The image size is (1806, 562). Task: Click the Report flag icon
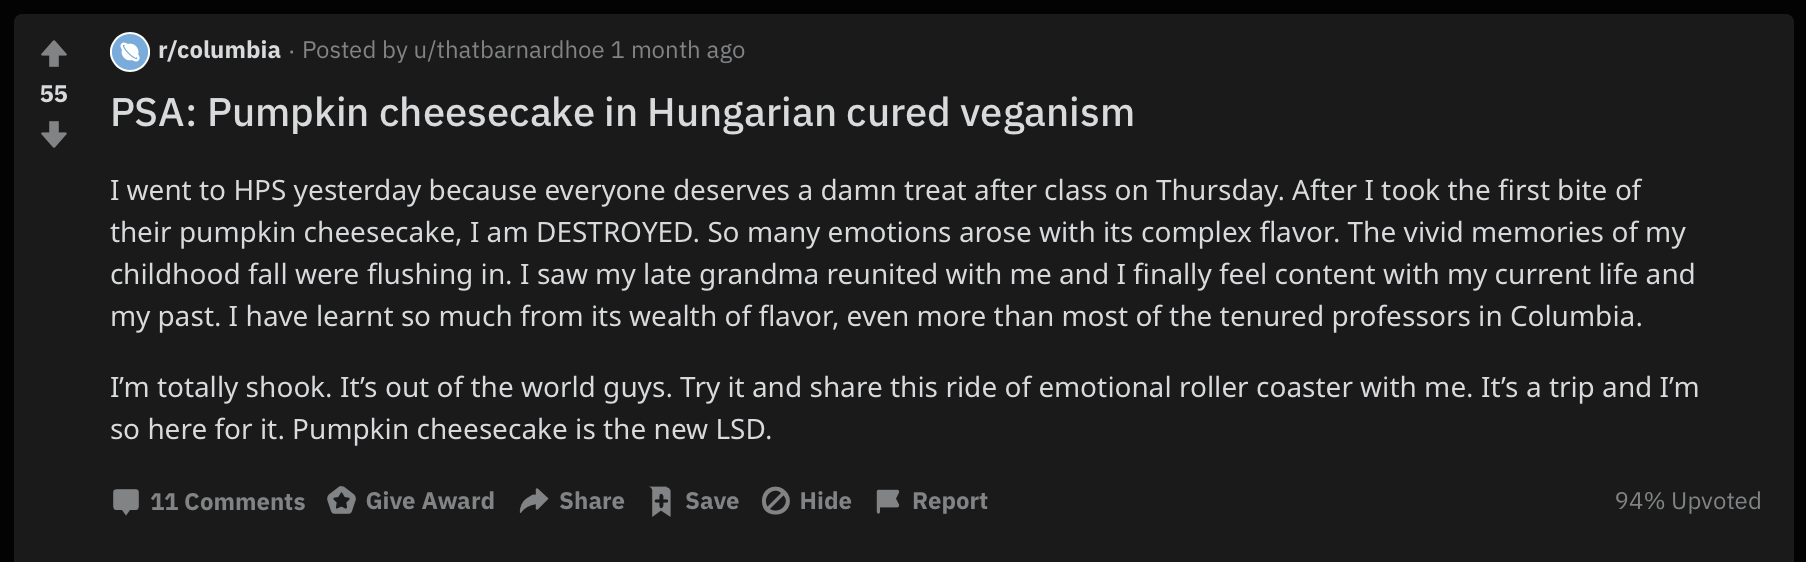(x=888, y=500)
